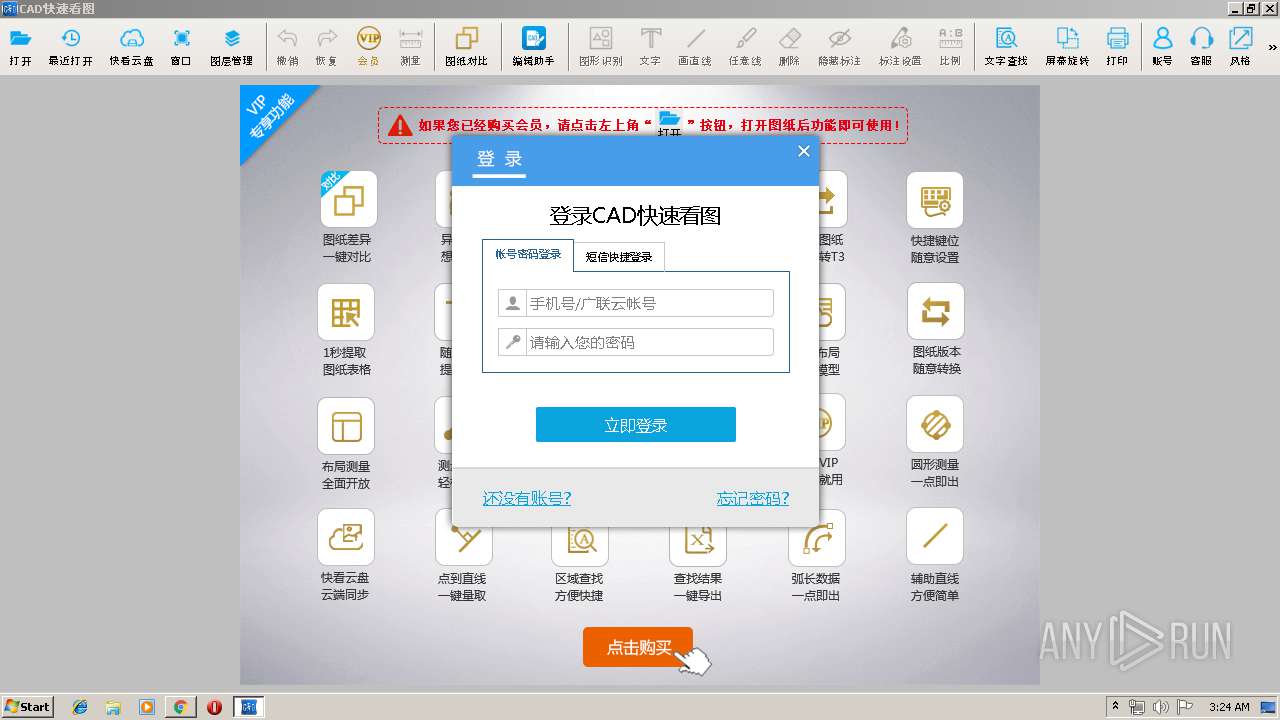The image size is (1280, 720).
Task: Expand the toolbar overflow chevron
Action: [x=1273, y=47]
